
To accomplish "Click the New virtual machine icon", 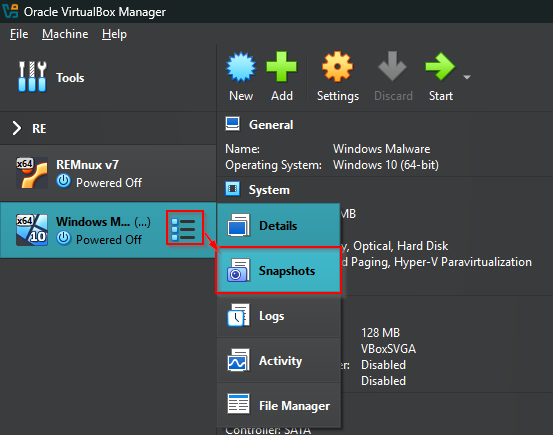I will coord(241,67).
